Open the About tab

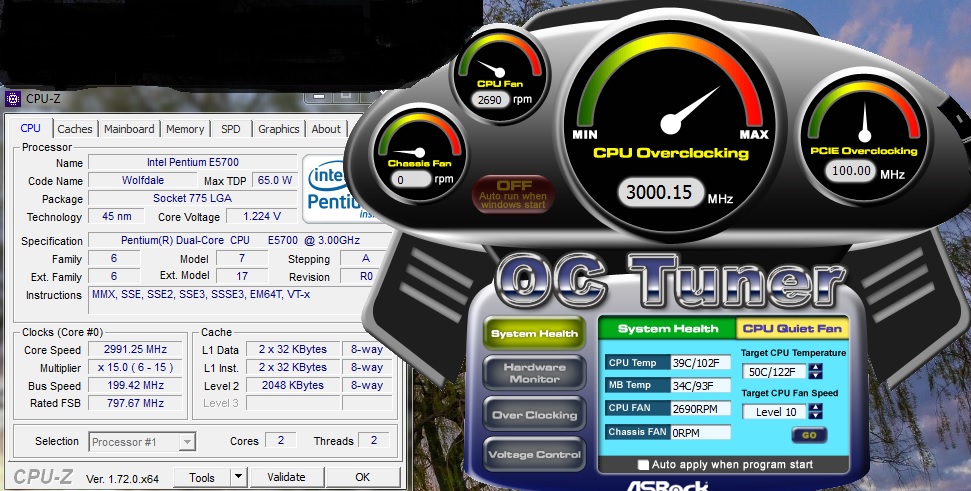[x=326, y=129]
